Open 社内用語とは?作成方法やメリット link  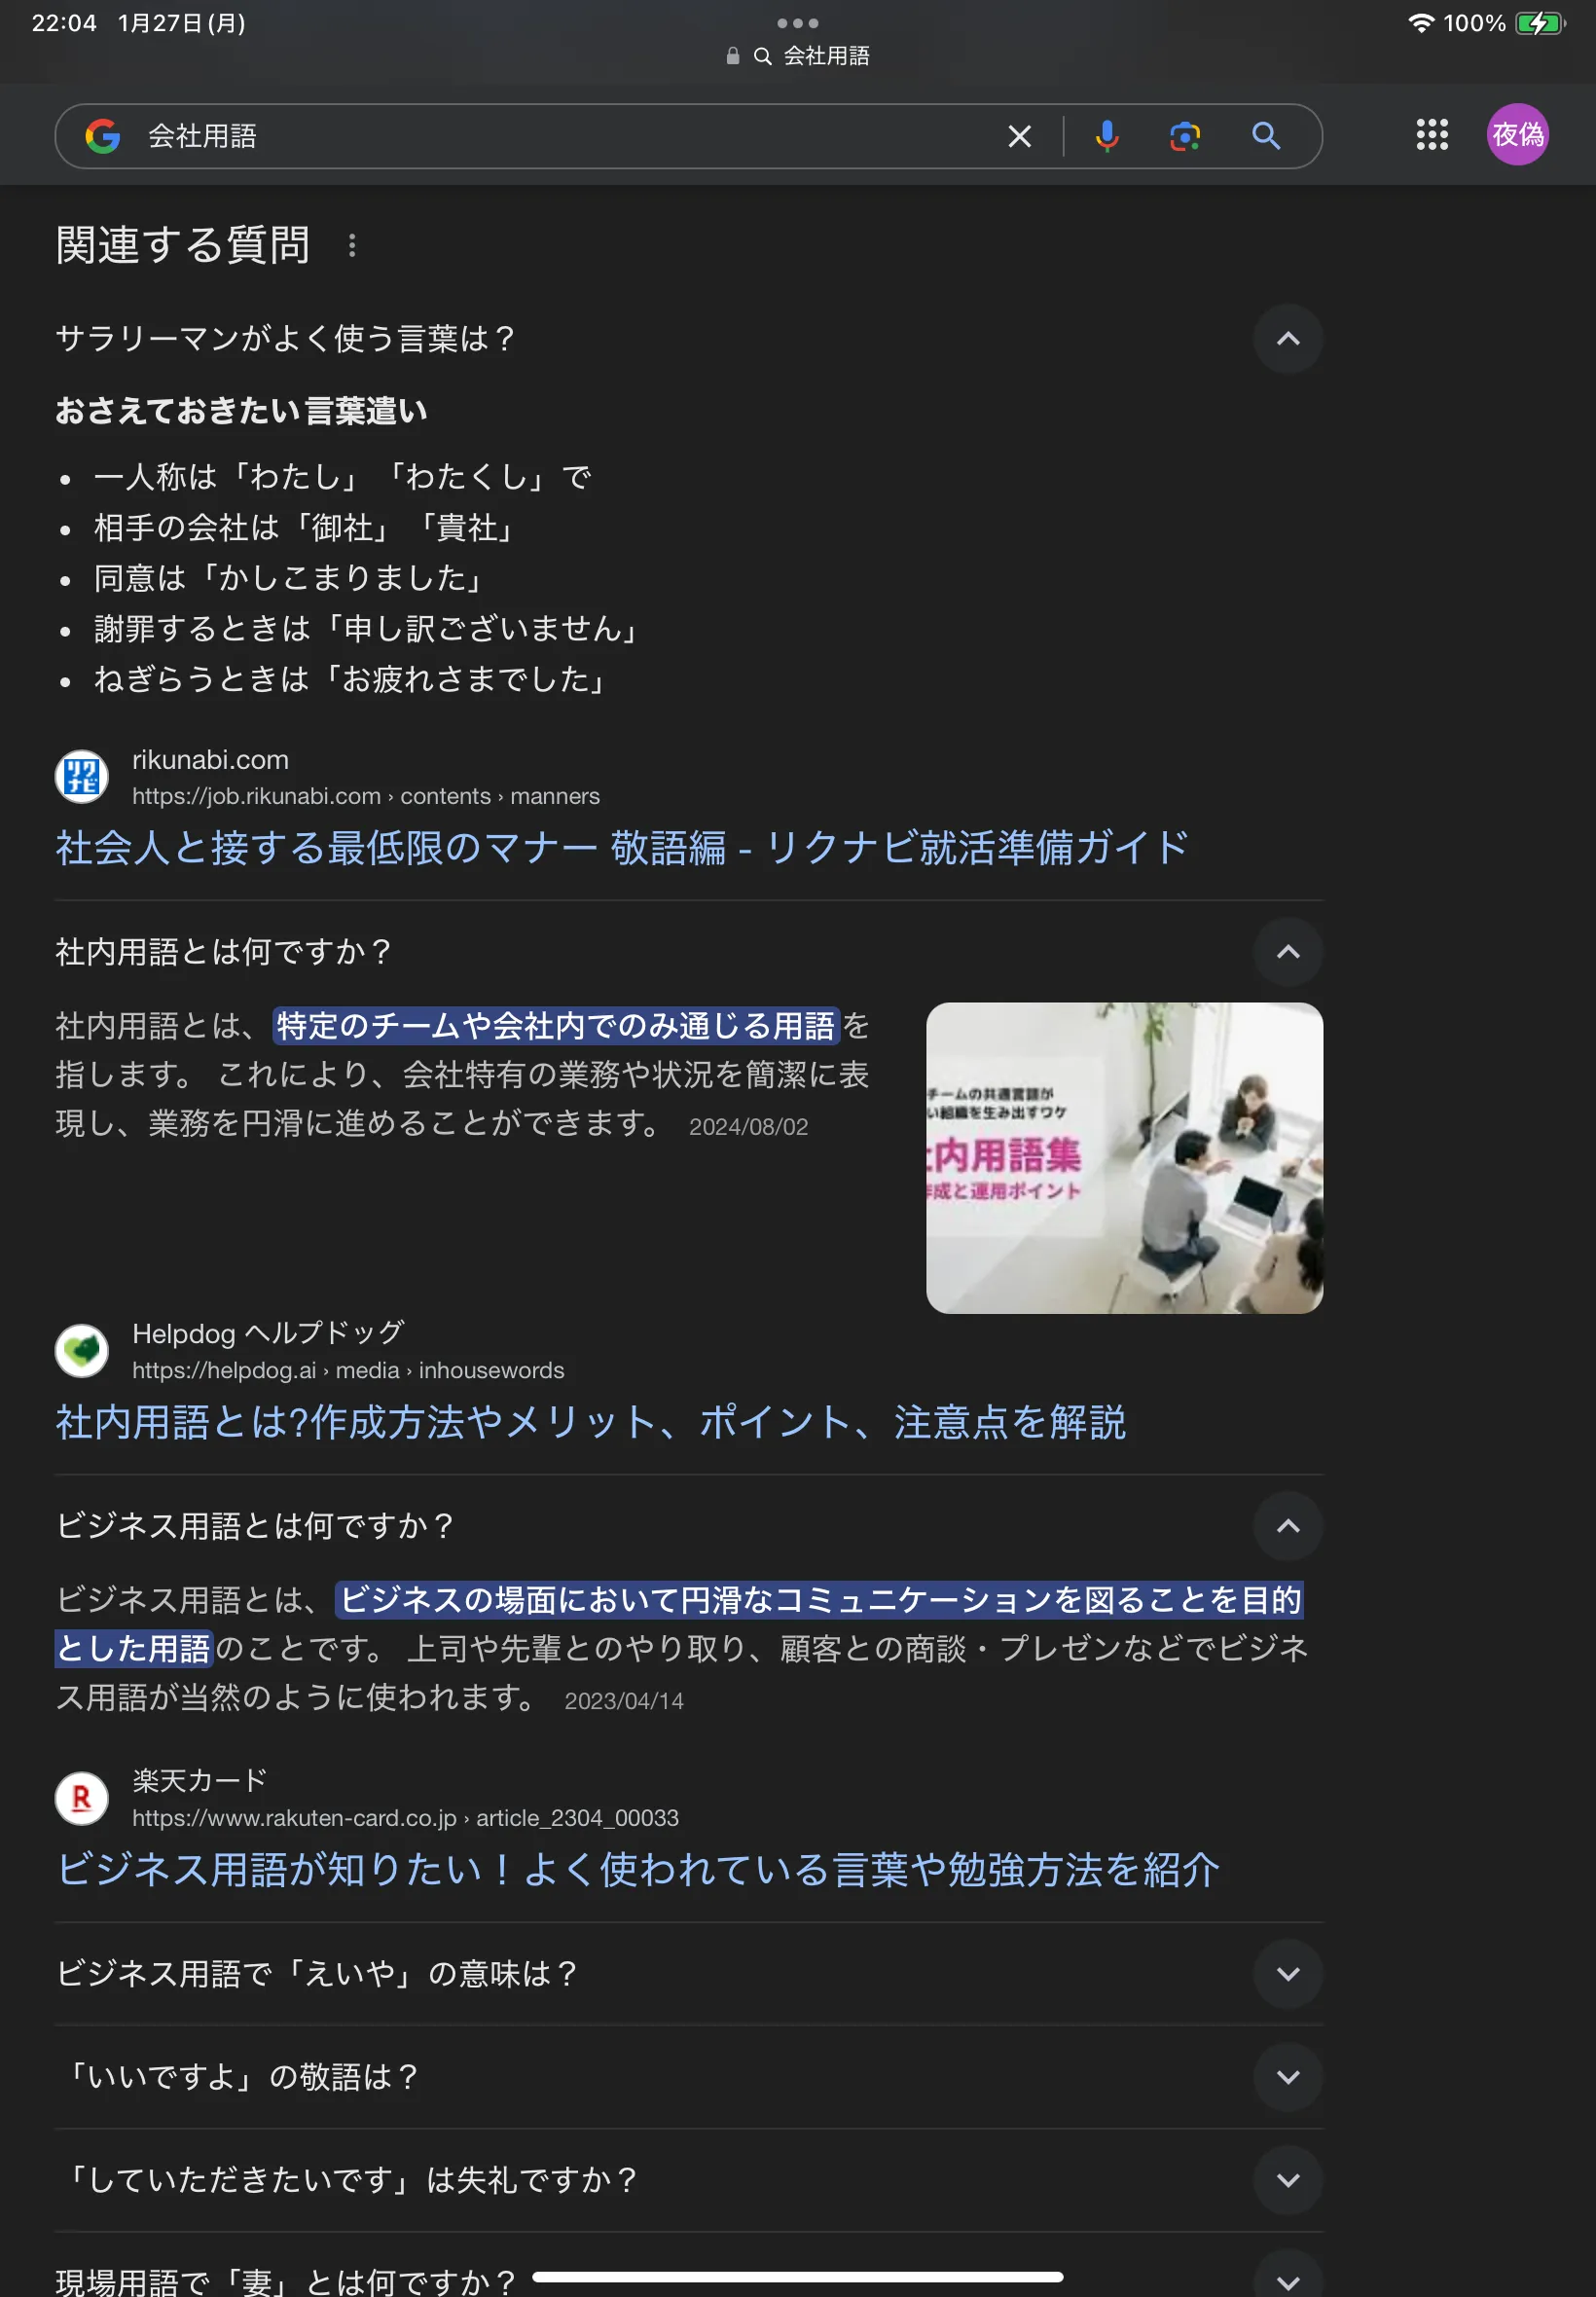pos(591,1422)
